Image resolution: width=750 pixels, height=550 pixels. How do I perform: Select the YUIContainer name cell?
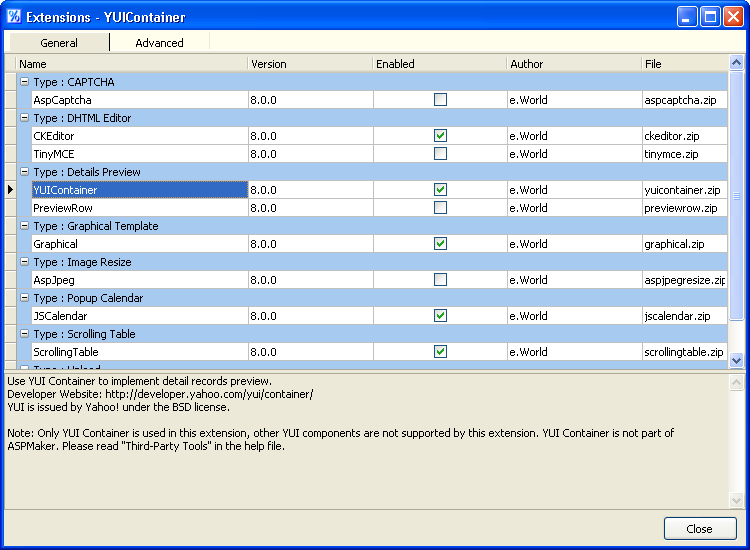click(140, 190)
